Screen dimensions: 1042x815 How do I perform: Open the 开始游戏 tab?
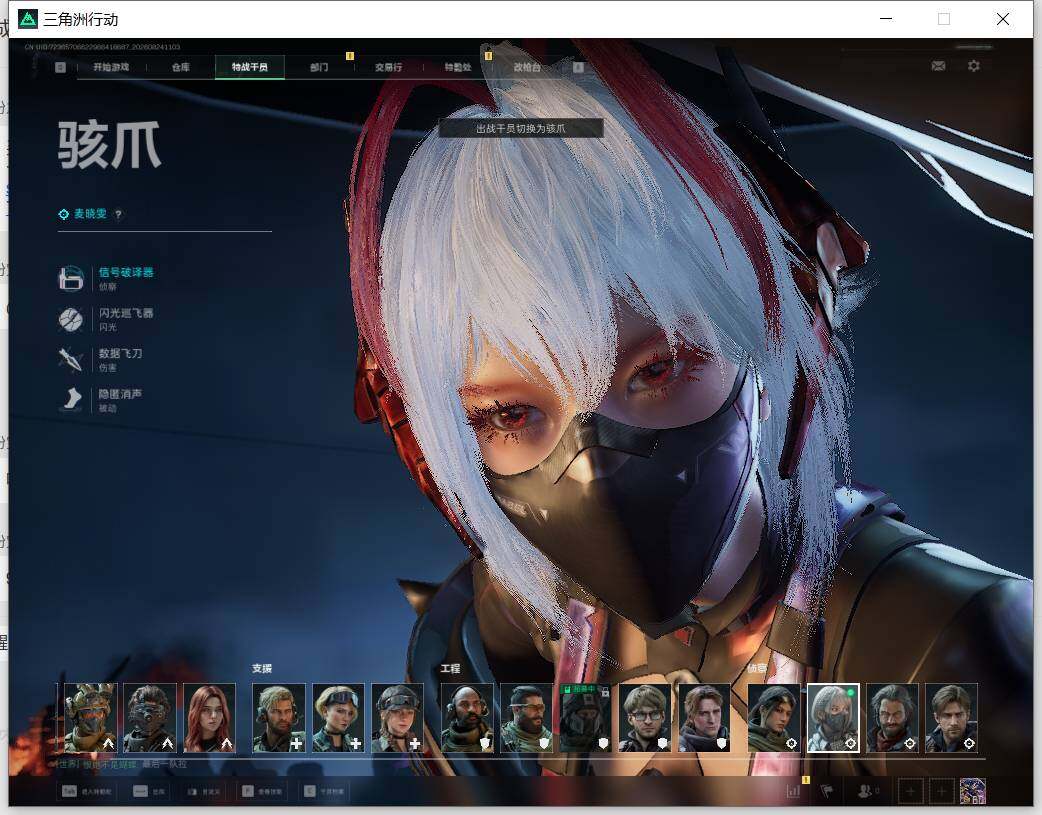(x=111, y=67)
